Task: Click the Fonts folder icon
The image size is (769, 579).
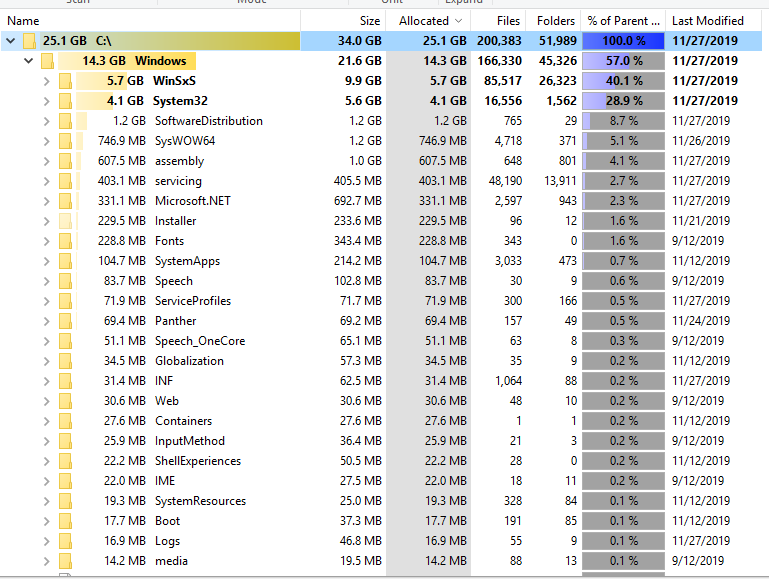Action: (65, 241)
